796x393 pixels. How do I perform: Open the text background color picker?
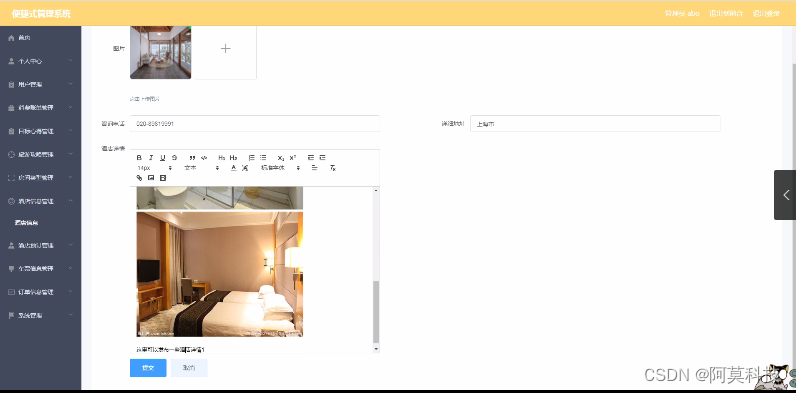(x=245, y=168)
